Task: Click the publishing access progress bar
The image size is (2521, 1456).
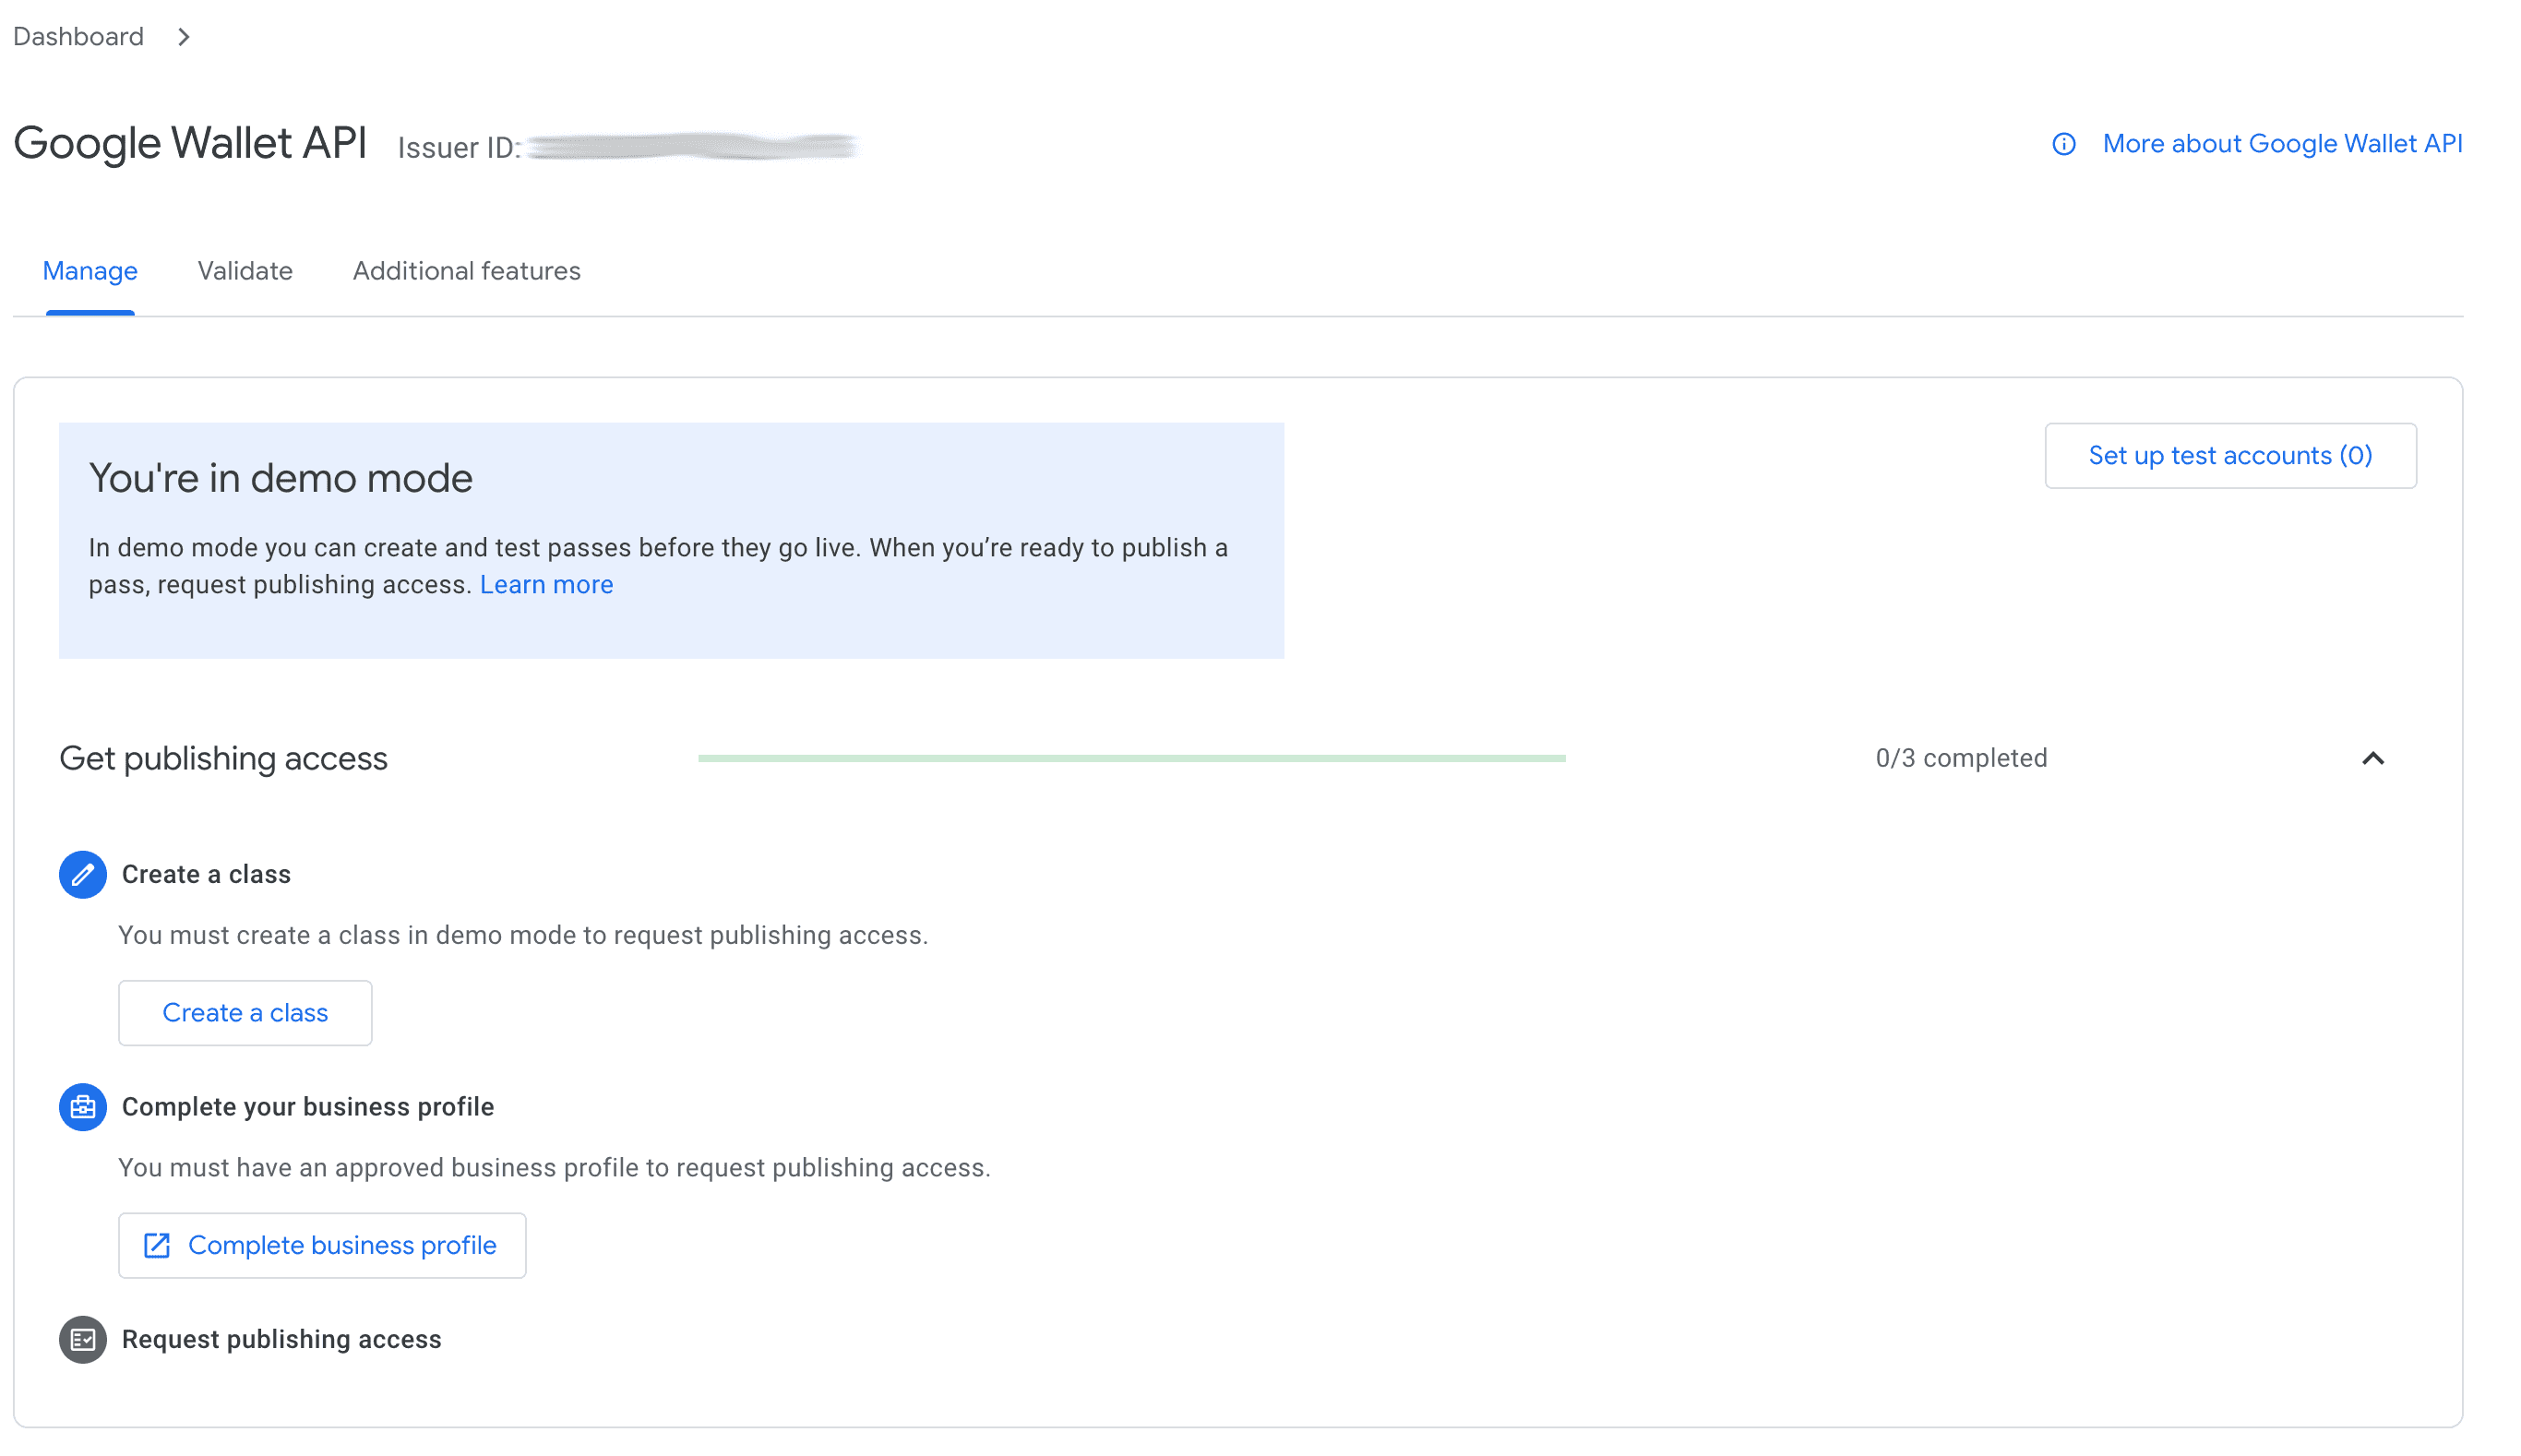Action: pos(1131,758)
